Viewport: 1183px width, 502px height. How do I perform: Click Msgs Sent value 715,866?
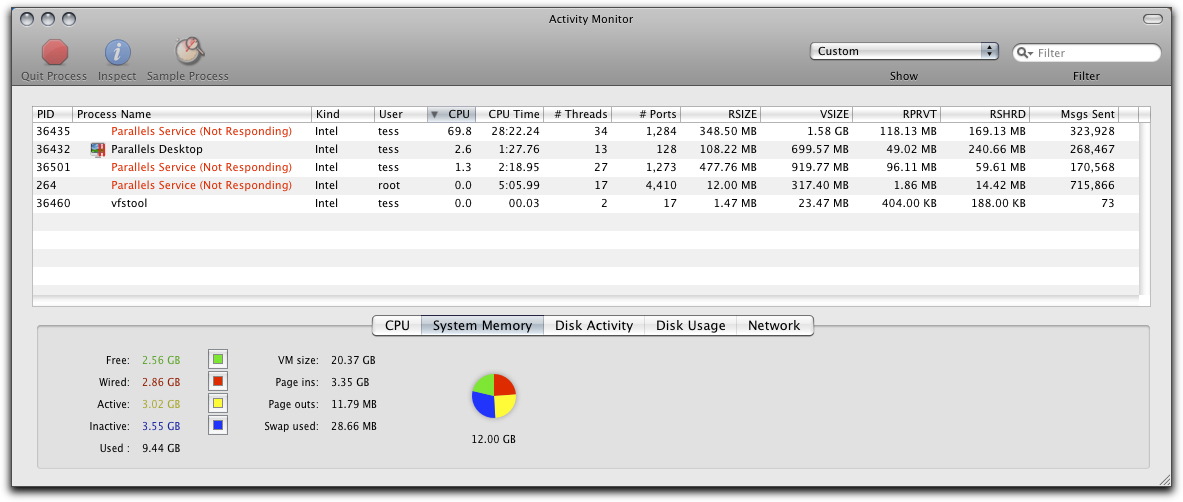pos(1092,186)
